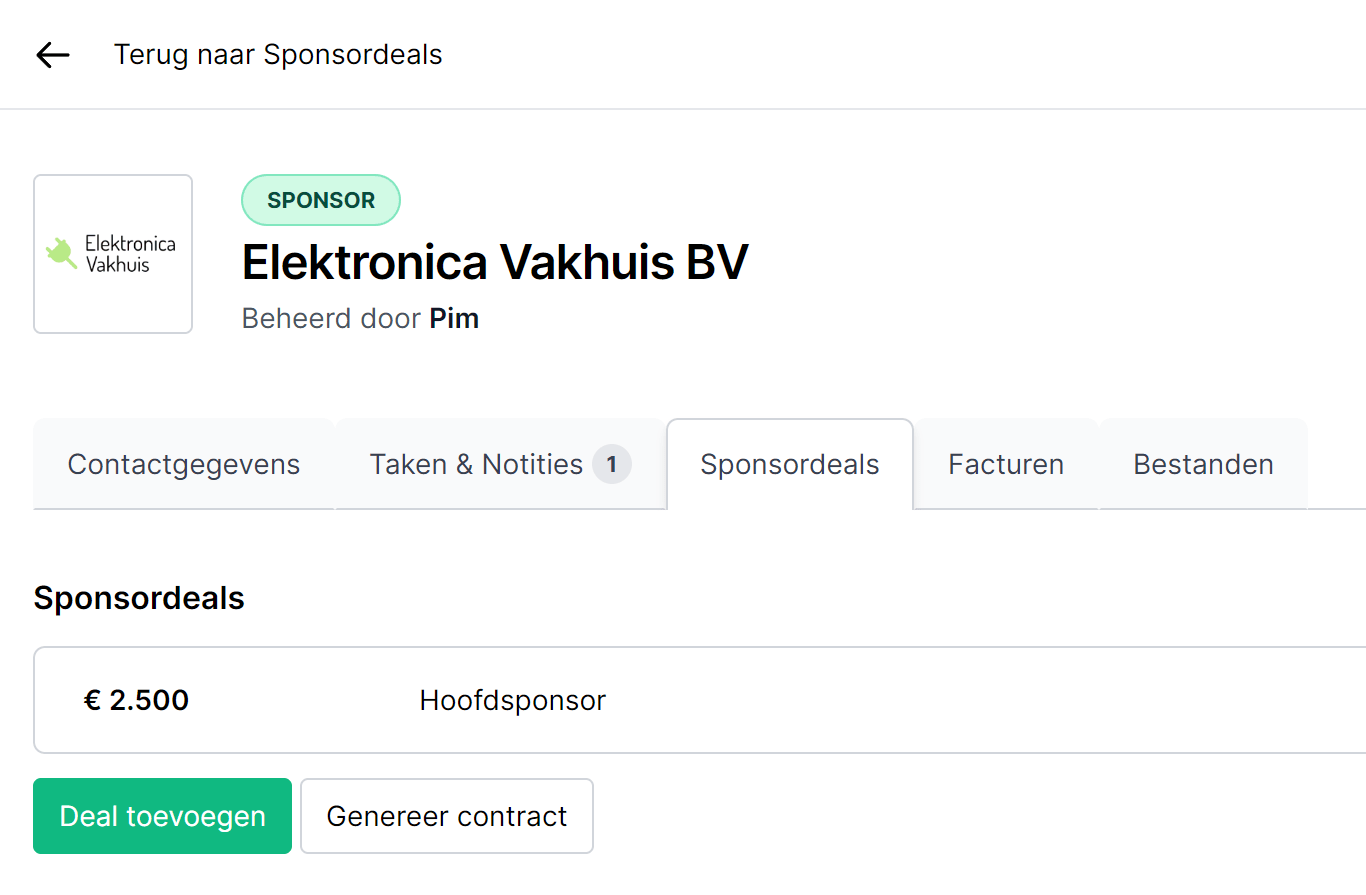The height and width of the screenshot is (895, 1366).
Task: Click the Sponsordeals section heading
Action: point(139,598)
